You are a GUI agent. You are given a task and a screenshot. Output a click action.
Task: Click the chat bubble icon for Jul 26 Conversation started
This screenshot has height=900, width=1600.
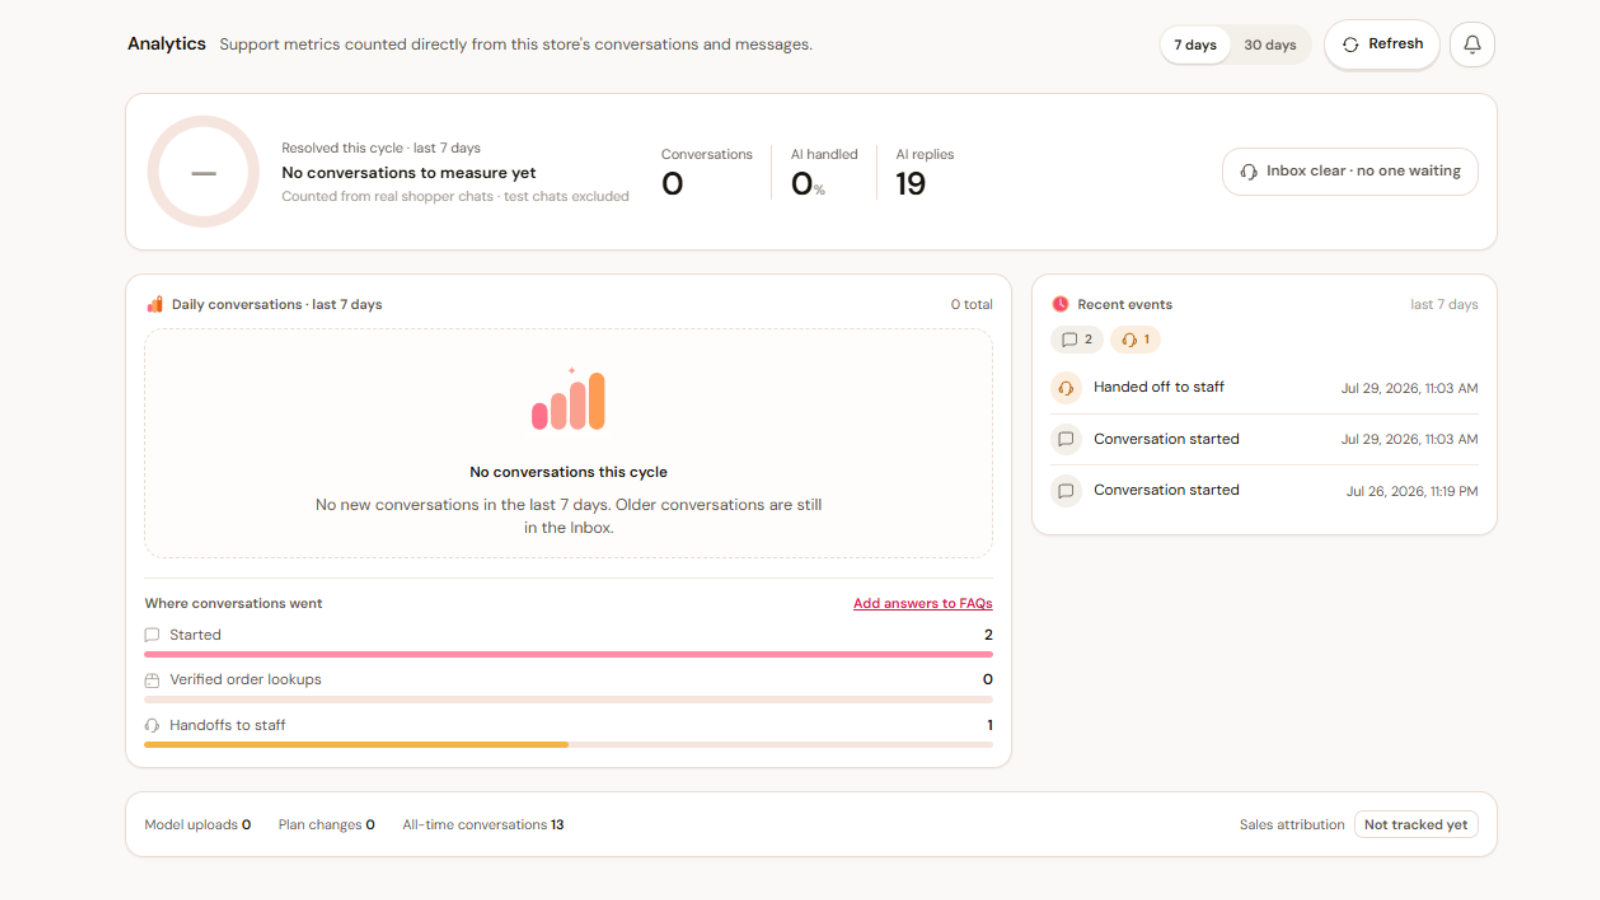[1066, 491]
